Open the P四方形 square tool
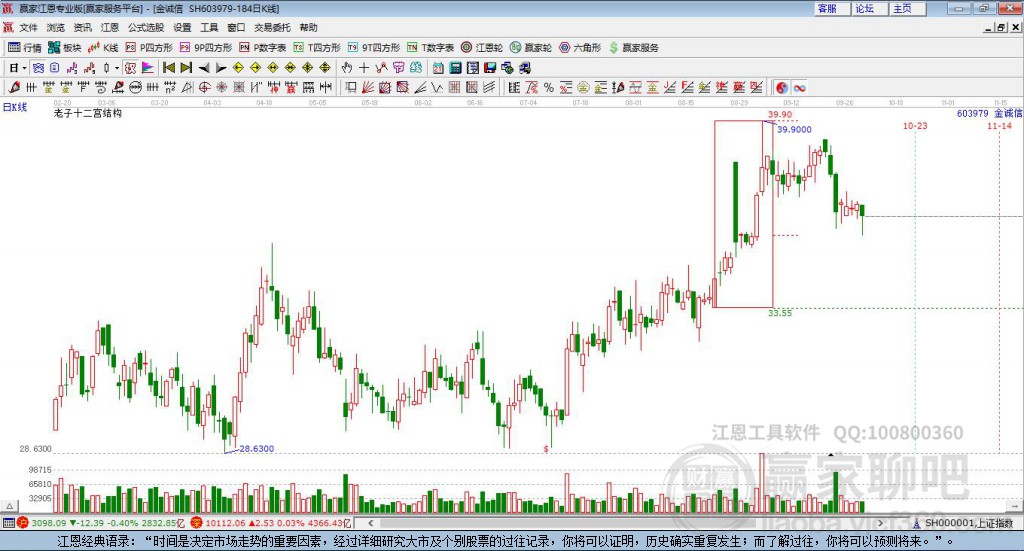Image resolution: width=1024 pixels, height=551 pixels. [x=148, y=48]
